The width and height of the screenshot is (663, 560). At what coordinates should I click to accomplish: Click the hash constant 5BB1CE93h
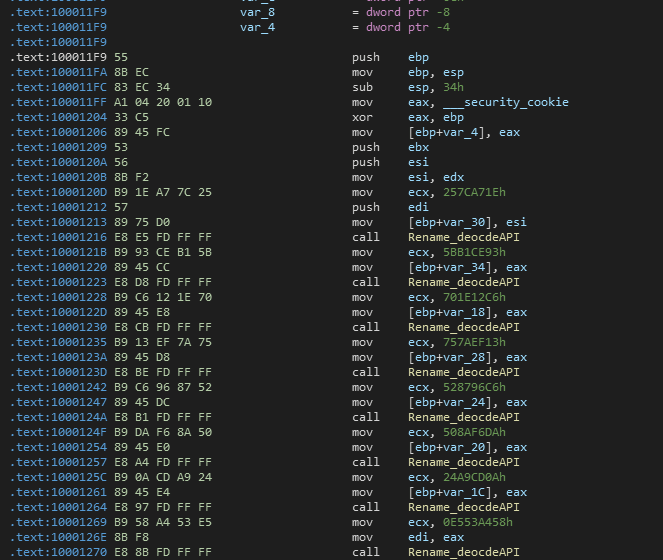(x=474, y=253)
